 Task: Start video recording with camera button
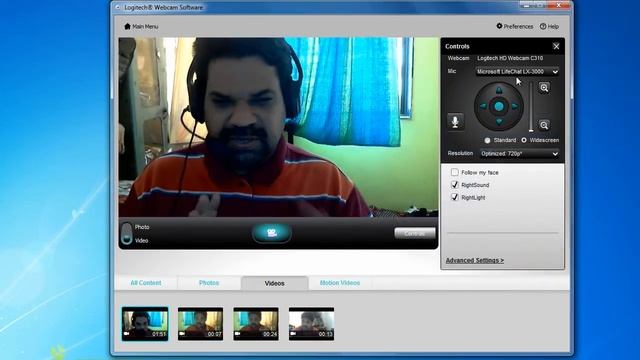pos(272,233)
